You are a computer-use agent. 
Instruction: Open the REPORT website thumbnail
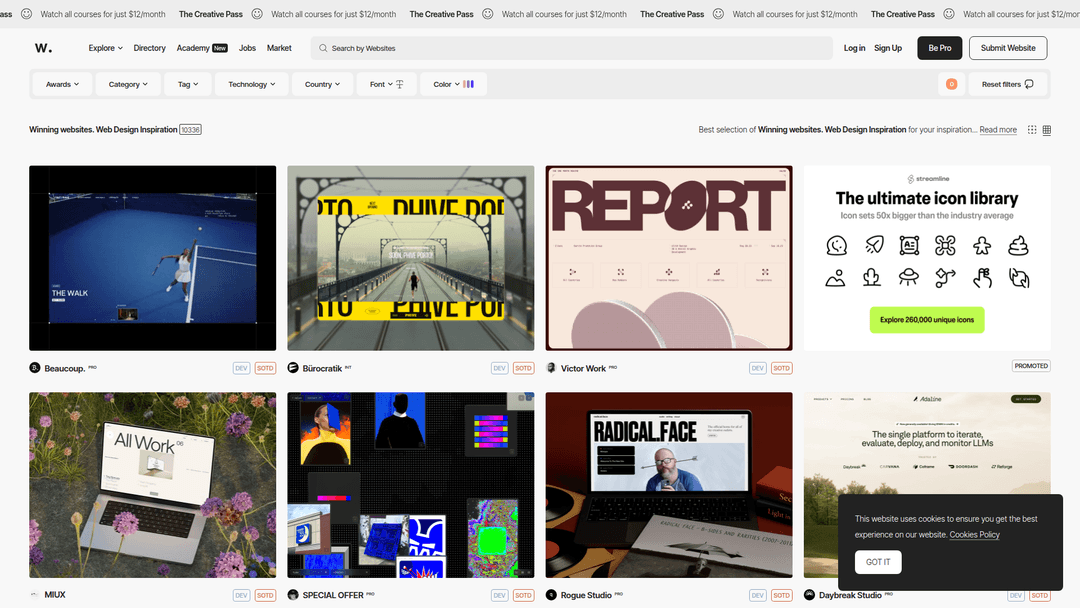[668, 258]
